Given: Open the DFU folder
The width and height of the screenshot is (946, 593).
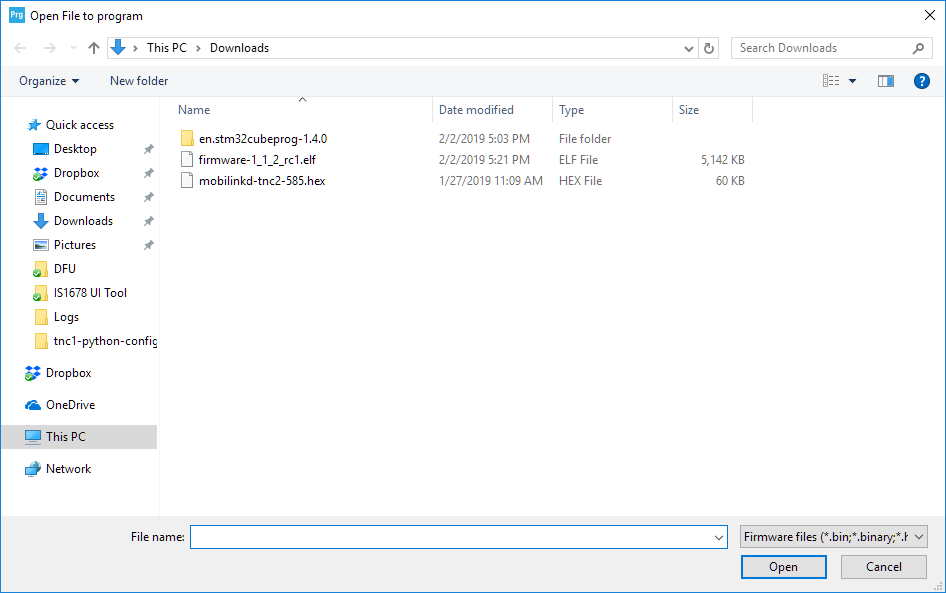Looking at the screenshot, I should point(65,269).
